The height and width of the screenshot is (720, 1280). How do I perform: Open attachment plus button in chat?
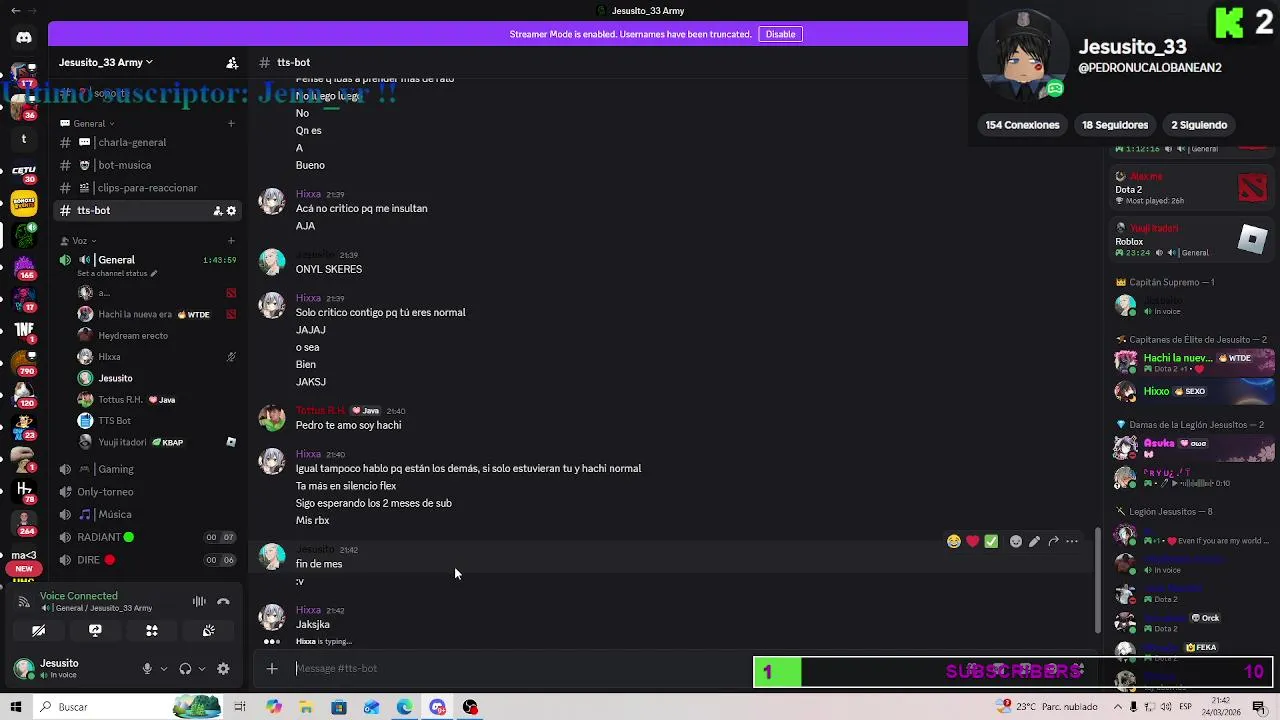click(272, 669)
